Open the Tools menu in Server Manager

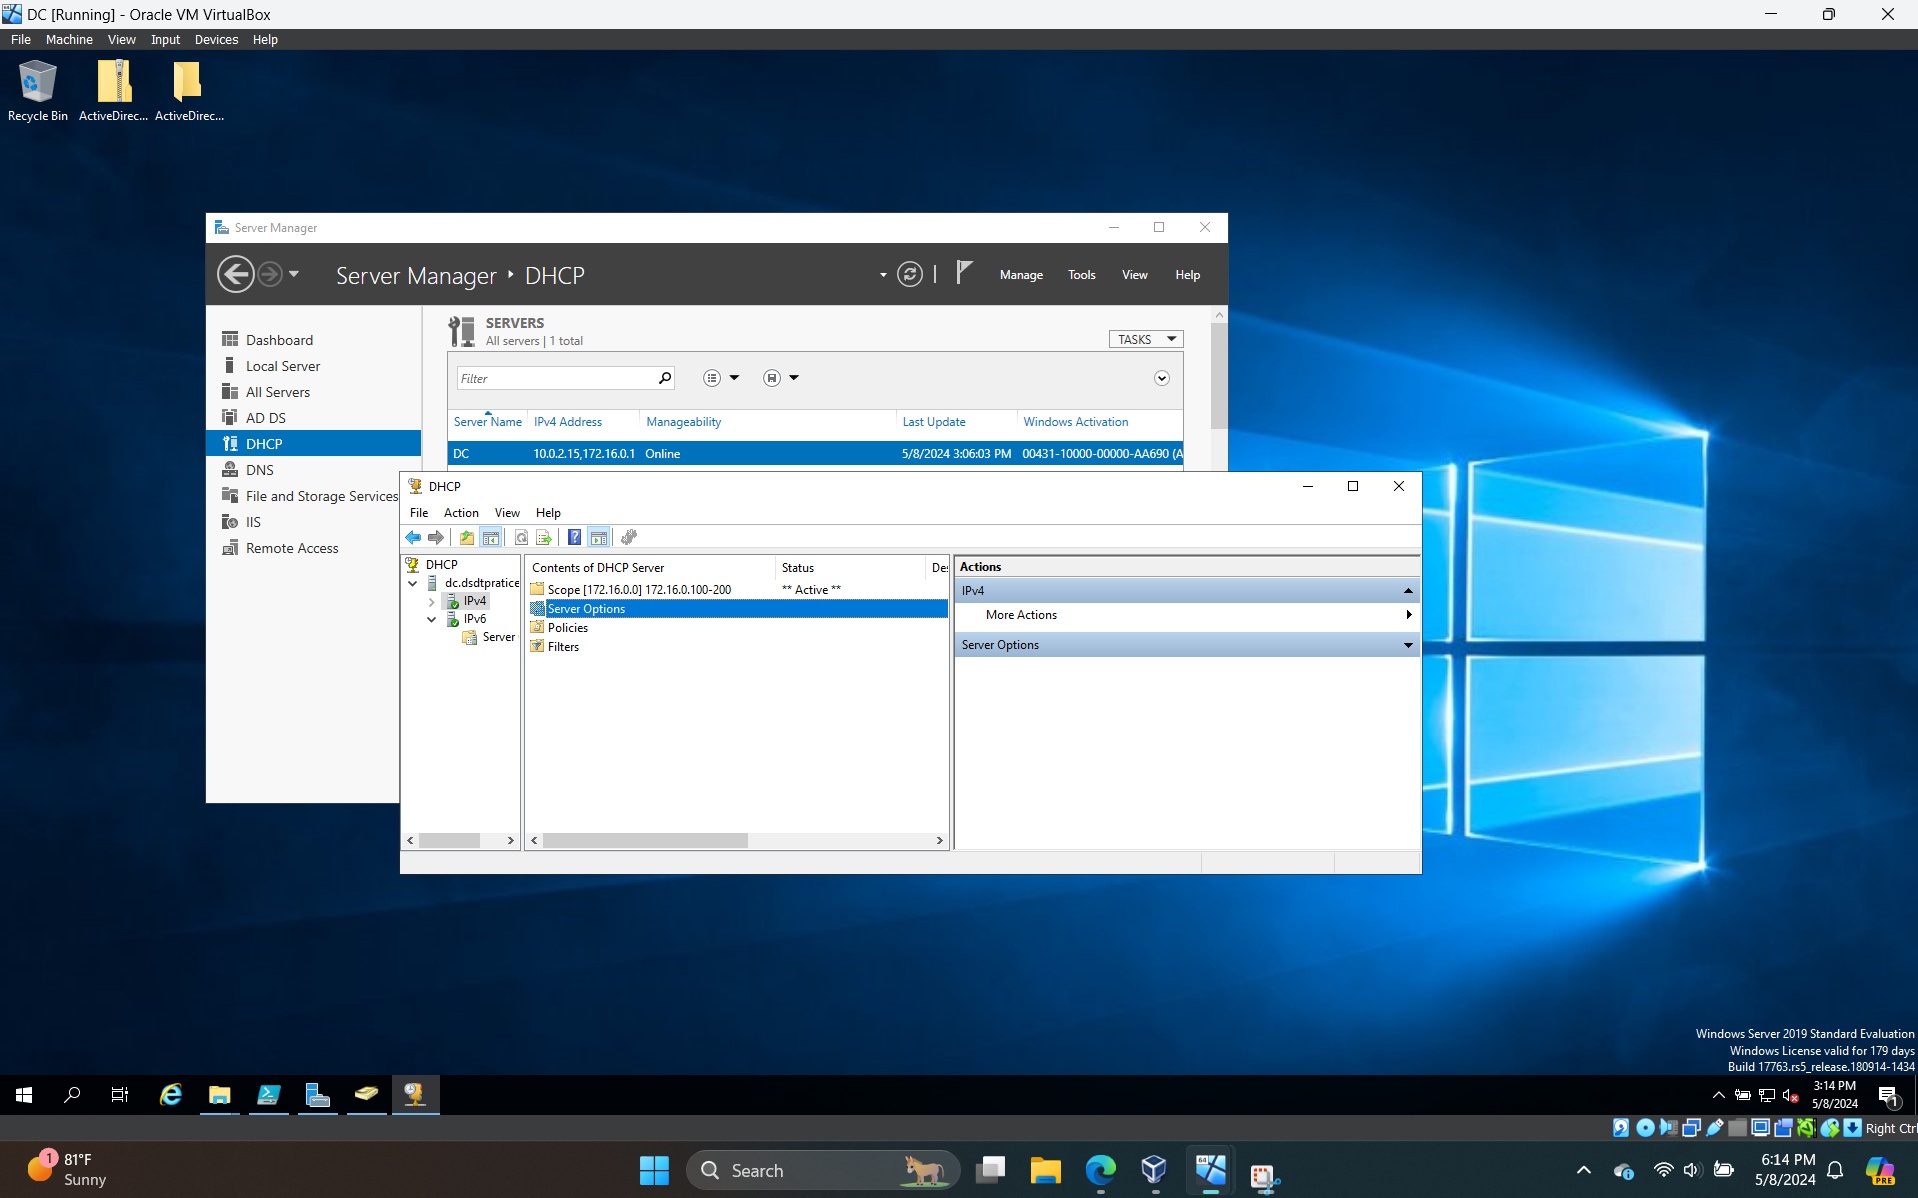[x=1081, y=275]
